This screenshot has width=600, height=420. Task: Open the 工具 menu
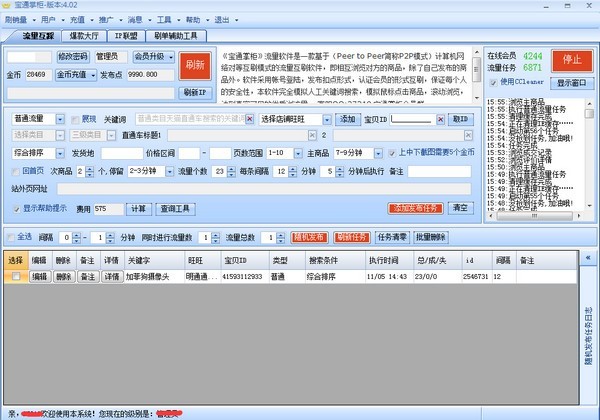click(x=164, y=20)
